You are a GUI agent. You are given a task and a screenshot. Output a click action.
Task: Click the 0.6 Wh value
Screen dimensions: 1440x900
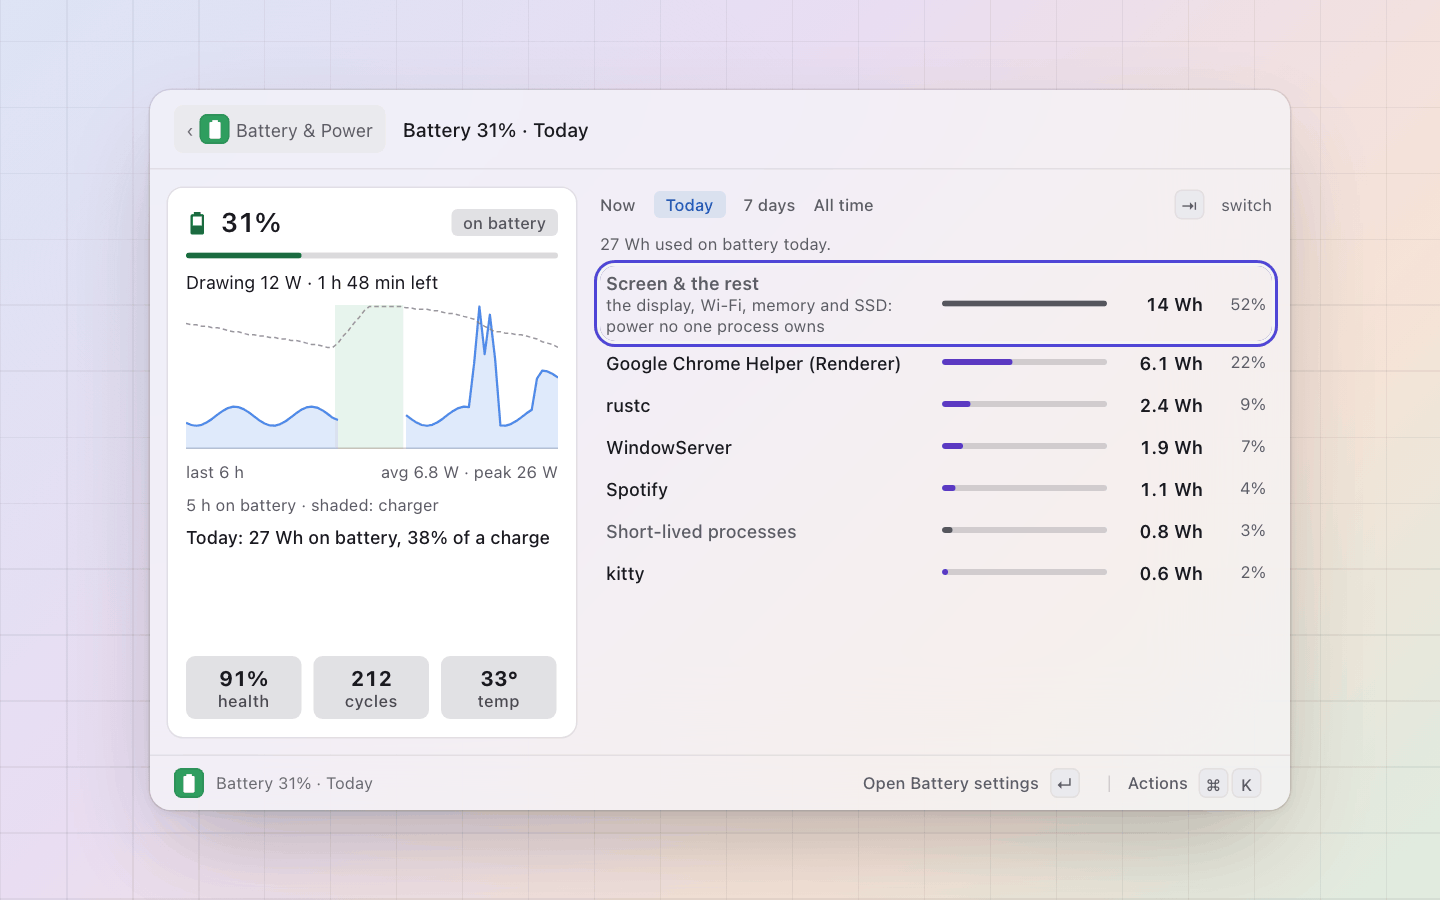point(1171,574)
